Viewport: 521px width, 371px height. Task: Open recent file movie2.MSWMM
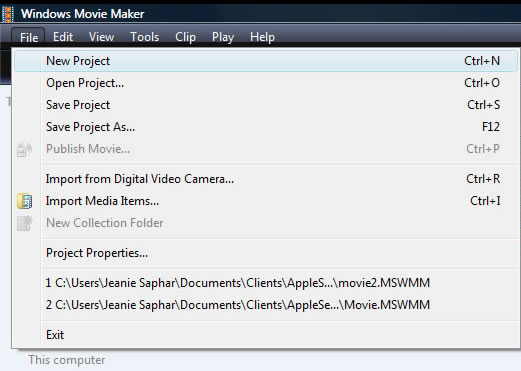pos(266,283)
